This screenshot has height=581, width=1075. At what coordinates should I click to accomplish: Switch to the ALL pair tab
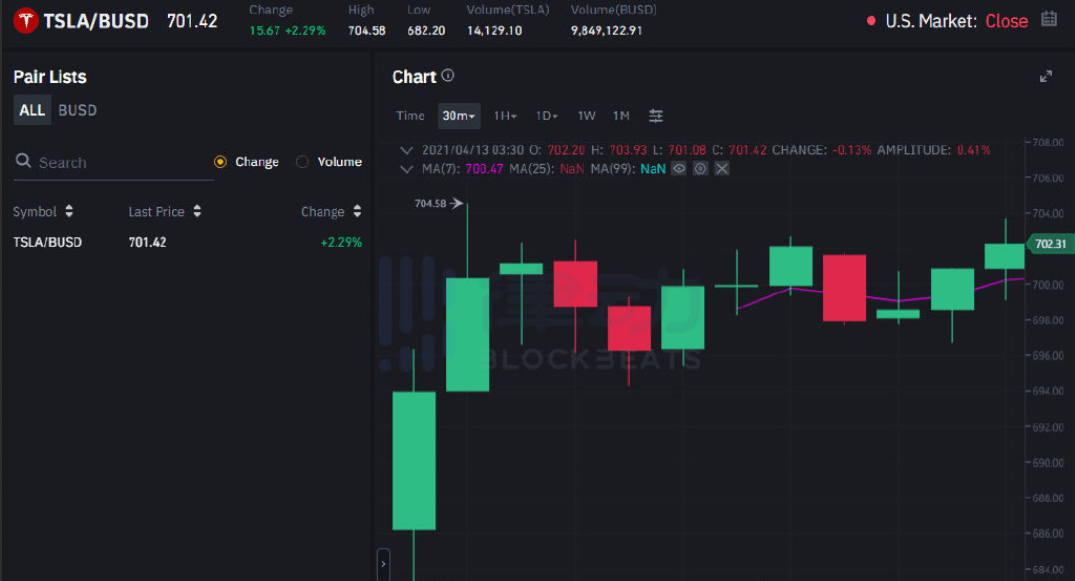(32, 110)
